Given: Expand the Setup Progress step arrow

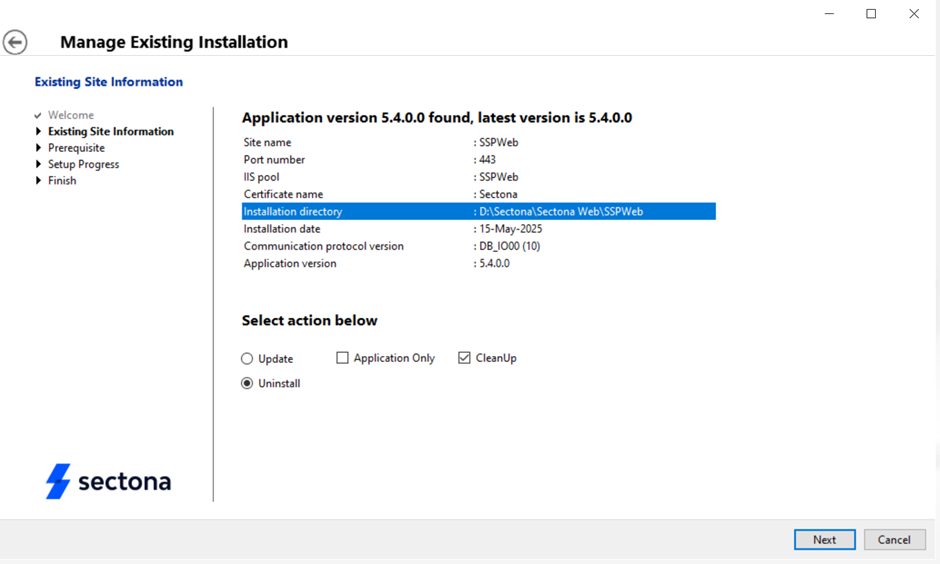Looking at the screenshot, I should [x=39, y=164].
